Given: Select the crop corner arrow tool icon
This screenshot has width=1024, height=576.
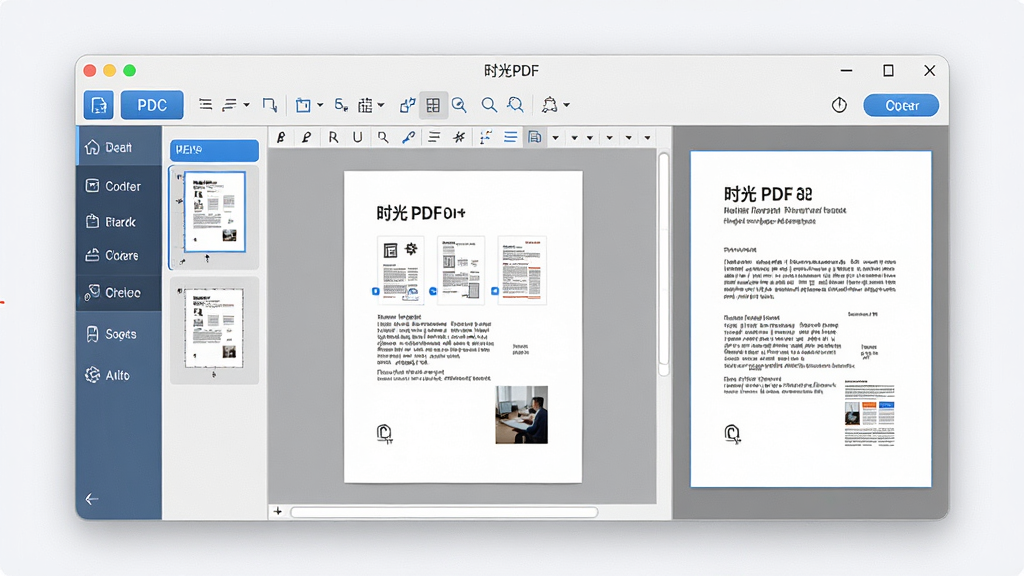Looking at the screenshot, I should point(270,105).
